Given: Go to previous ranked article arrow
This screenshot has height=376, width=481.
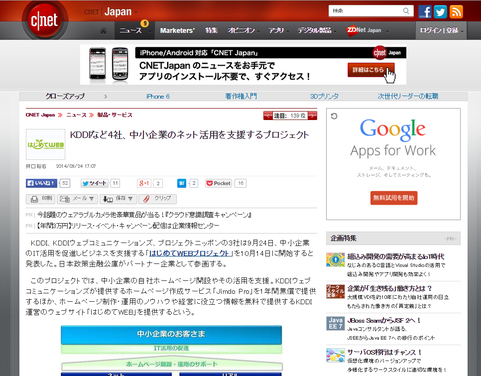Looking at the screenshot, I should pyautogui.click(x=268, y=116).
